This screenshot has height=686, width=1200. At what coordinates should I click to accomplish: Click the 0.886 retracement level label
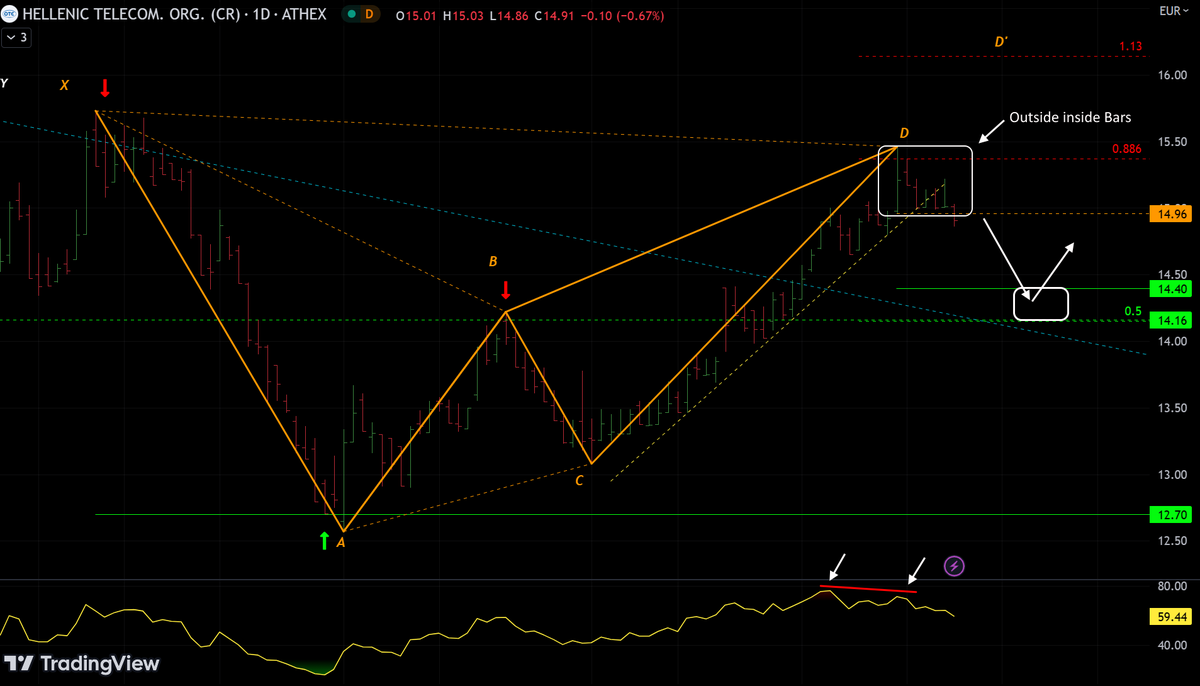pos(1126,150)
